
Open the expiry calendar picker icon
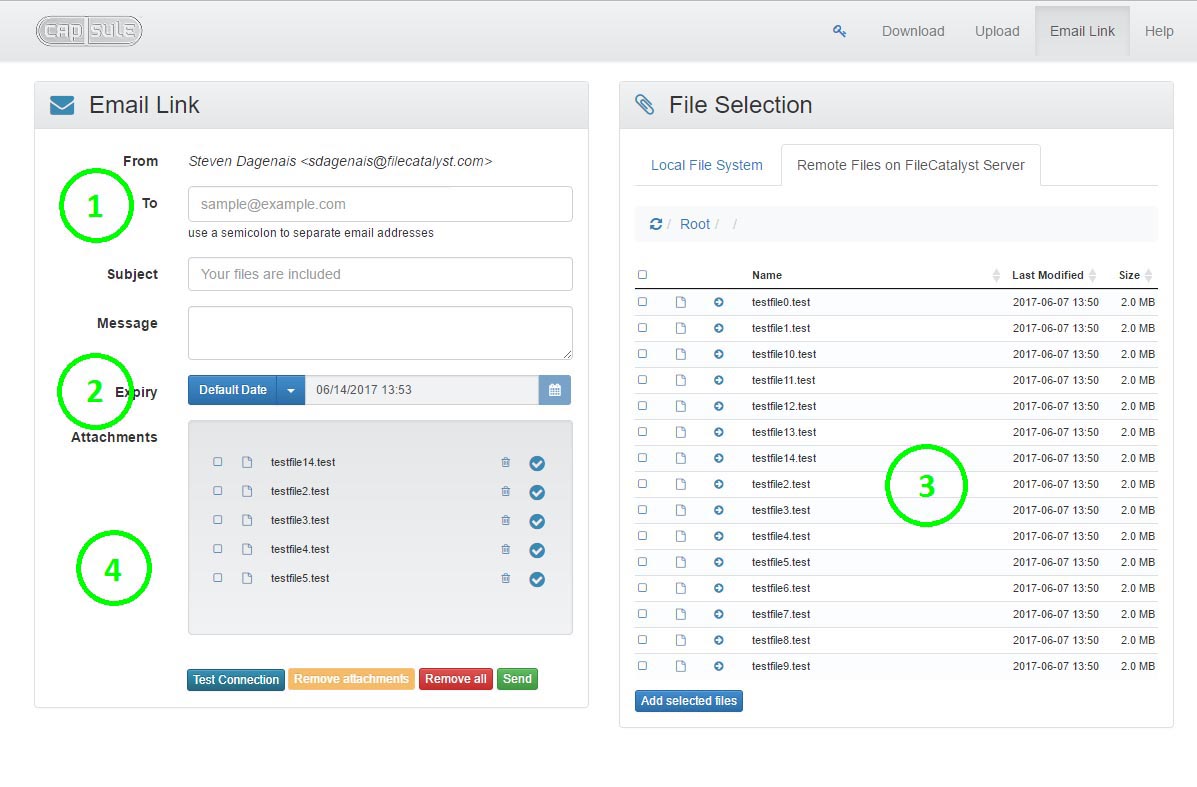click(x=555, y=390)
